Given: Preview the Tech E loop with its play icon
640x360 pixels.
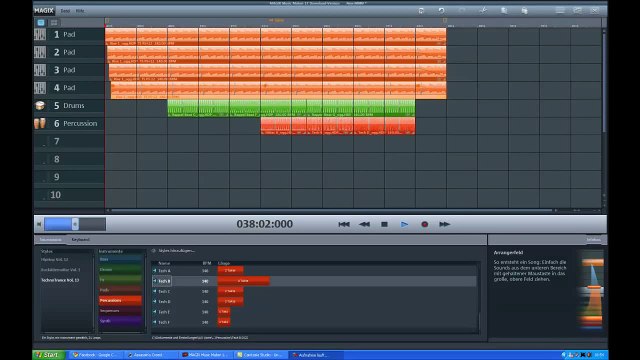Looking at the screenshot, I should pyautogui.click(x=155, y=311).
